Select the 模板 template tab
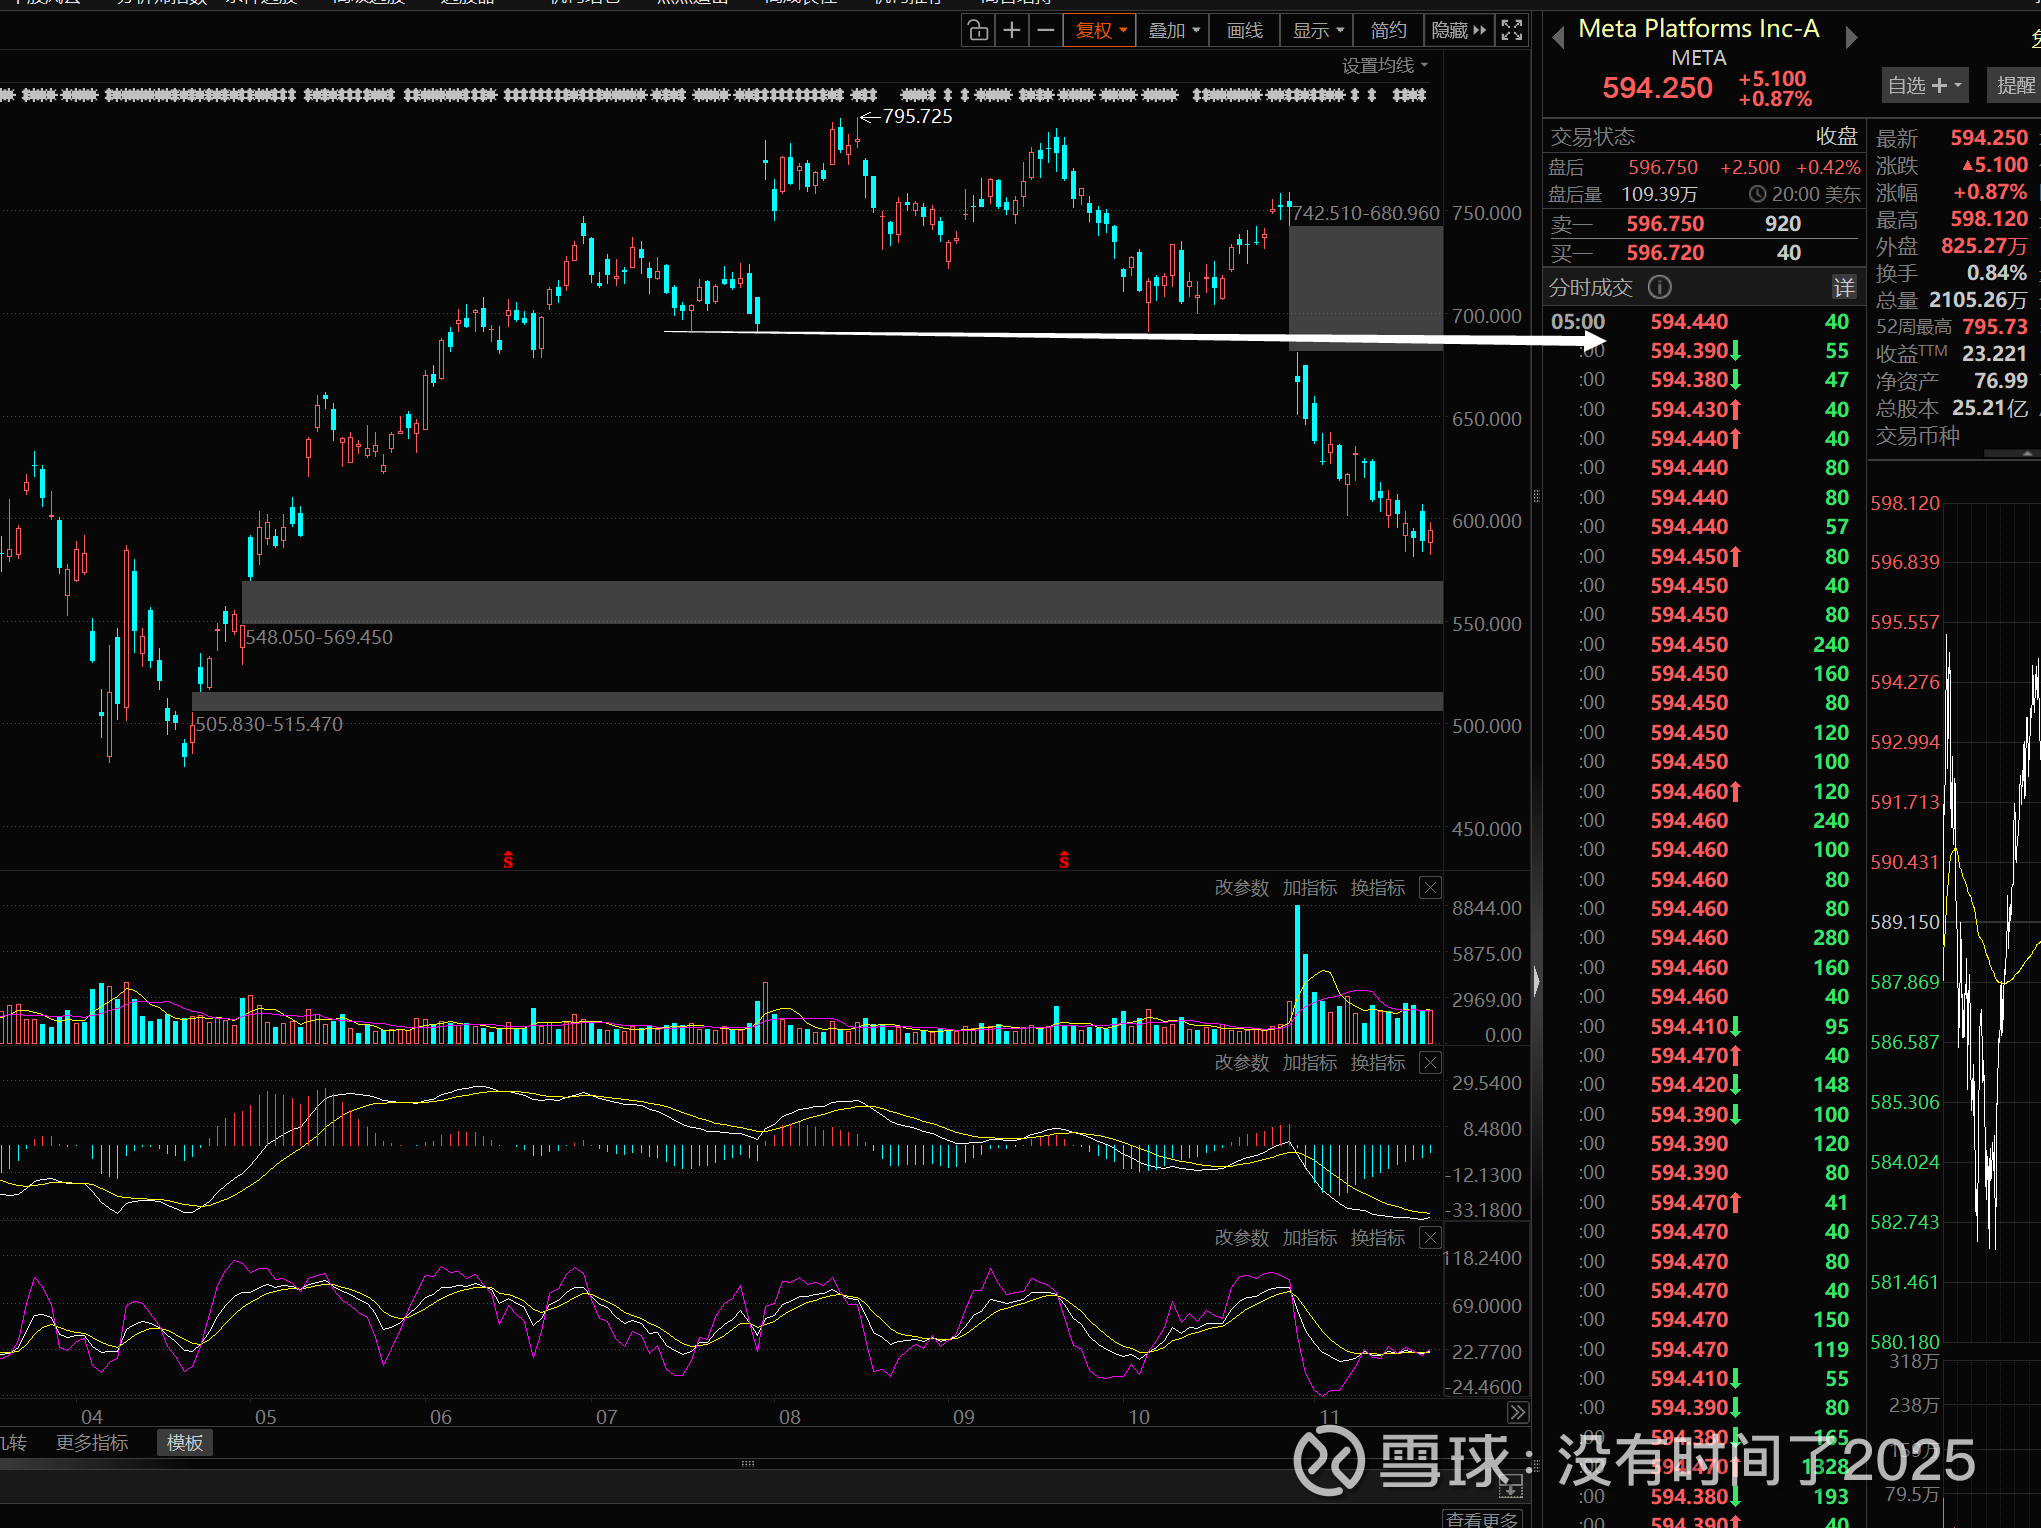 [185, 1442]
